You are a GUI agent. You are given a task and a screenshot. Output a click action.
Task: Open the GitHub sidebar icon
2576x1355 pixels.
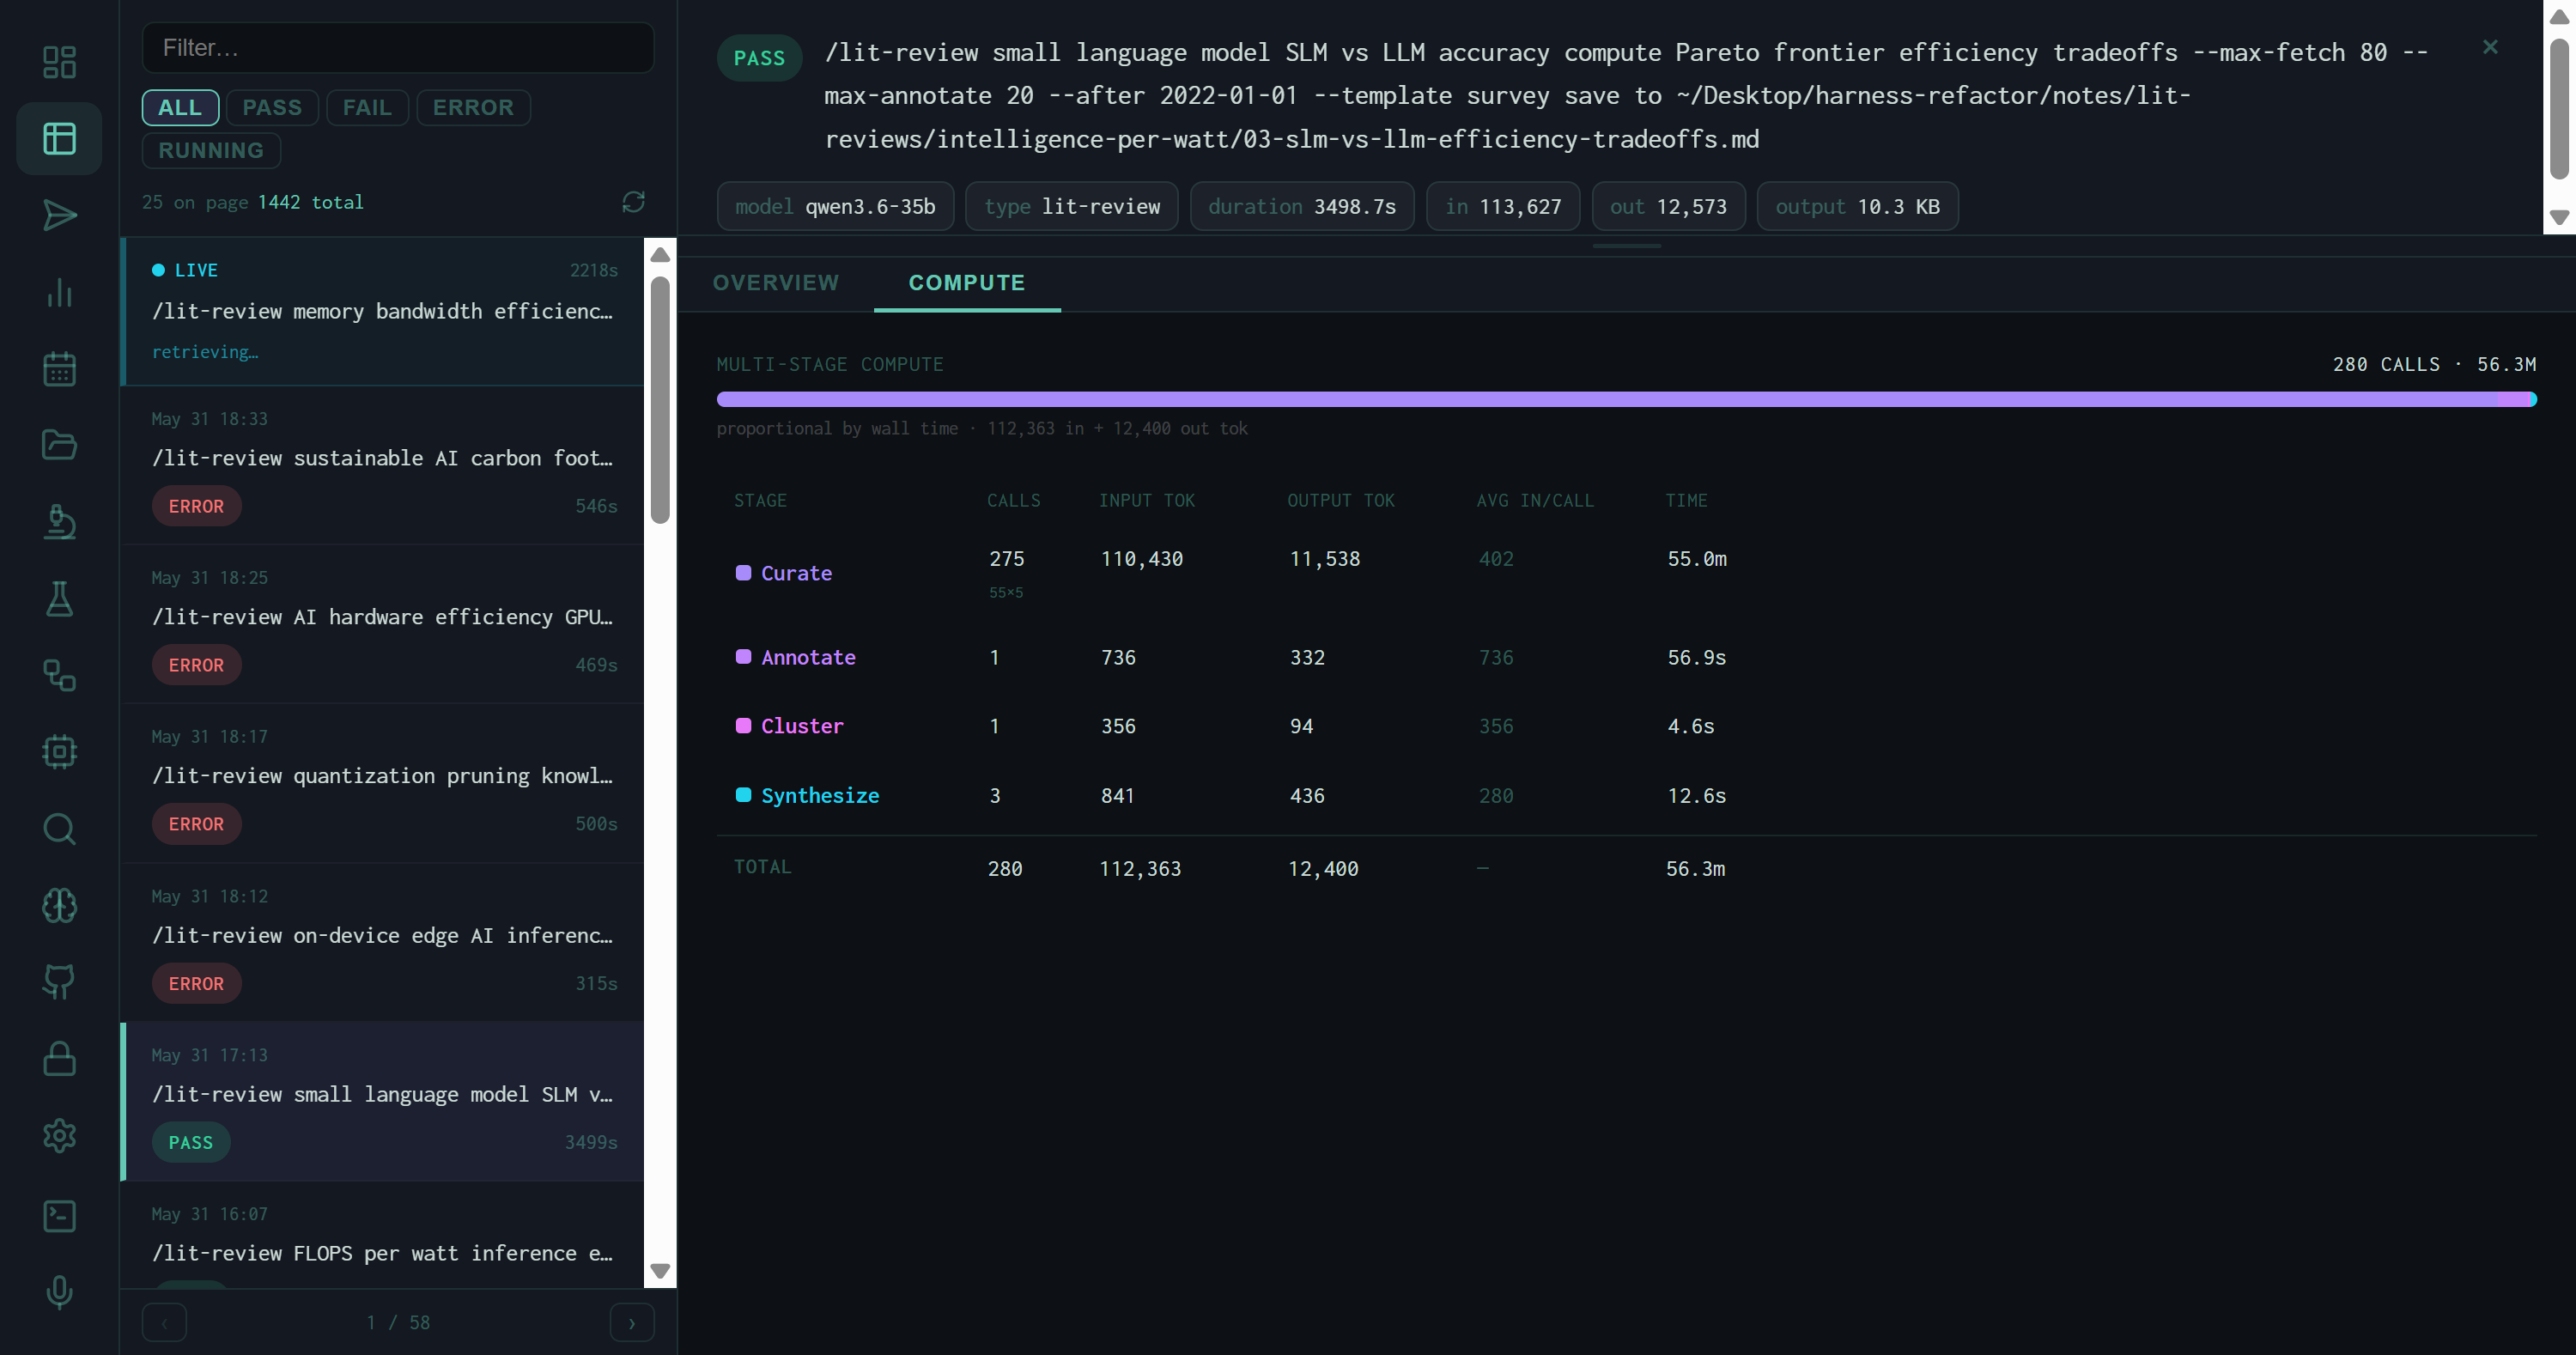pos(59,981)
